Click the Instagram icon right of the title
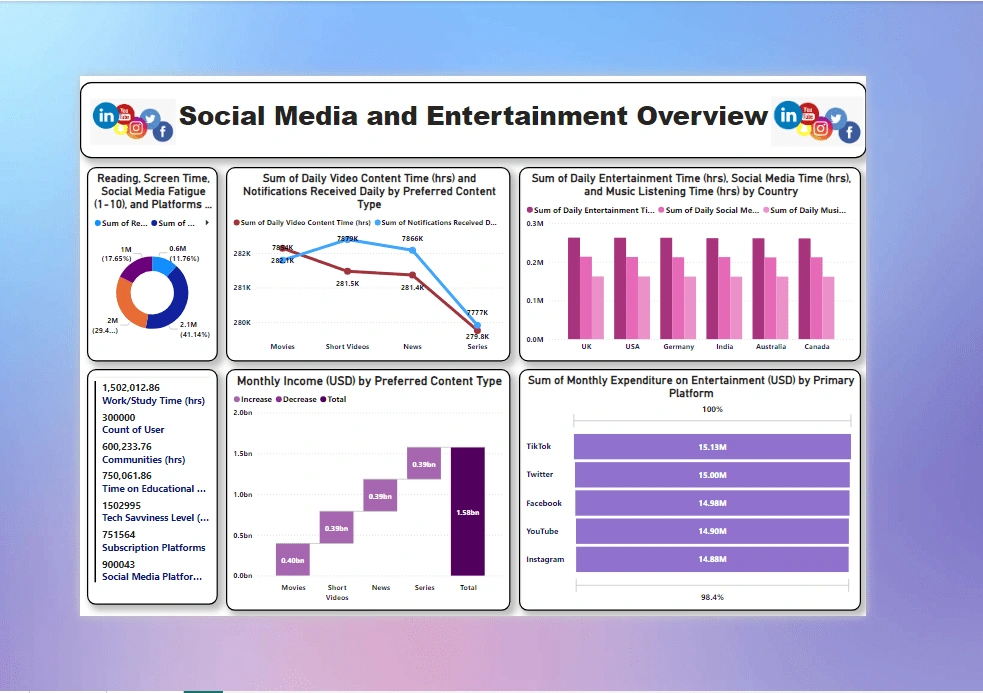 pos(821,129)
